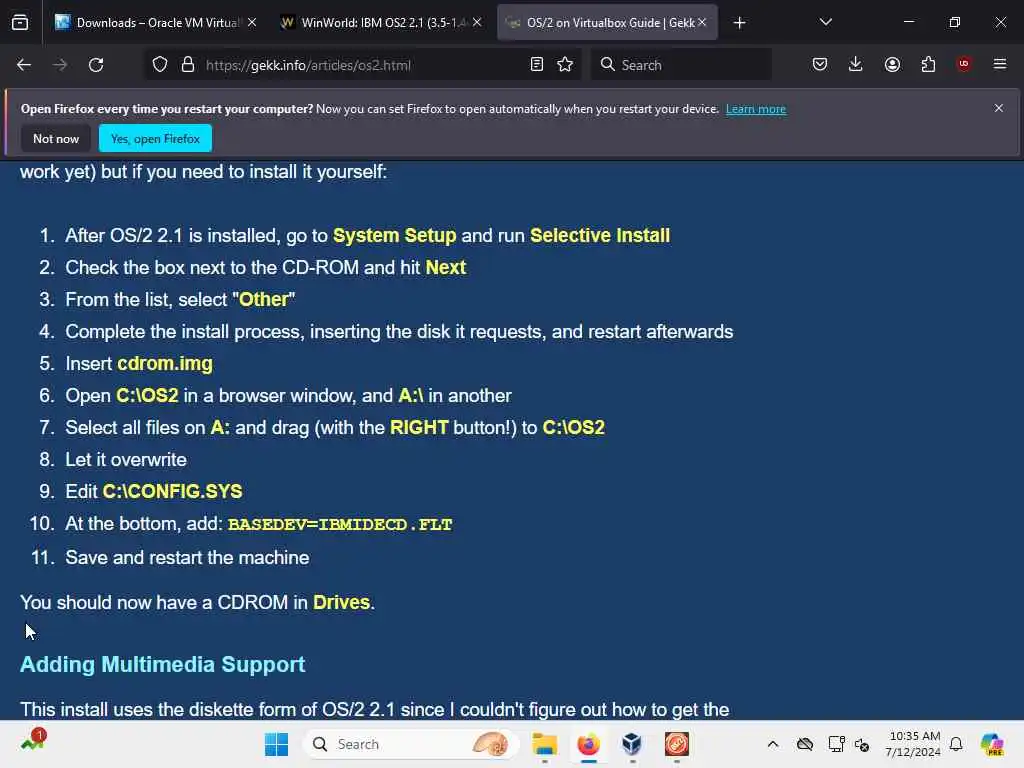Open File Explorer from taskbar
Screen dimensions: 1024x768
[545, 744]
